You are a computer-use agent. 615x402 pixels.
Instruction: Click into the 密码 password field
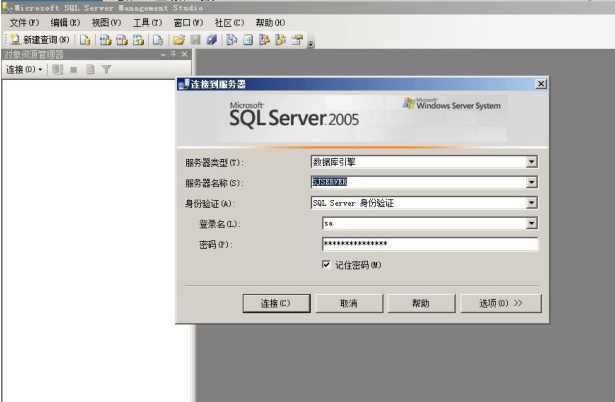click(x=429, y=244)
